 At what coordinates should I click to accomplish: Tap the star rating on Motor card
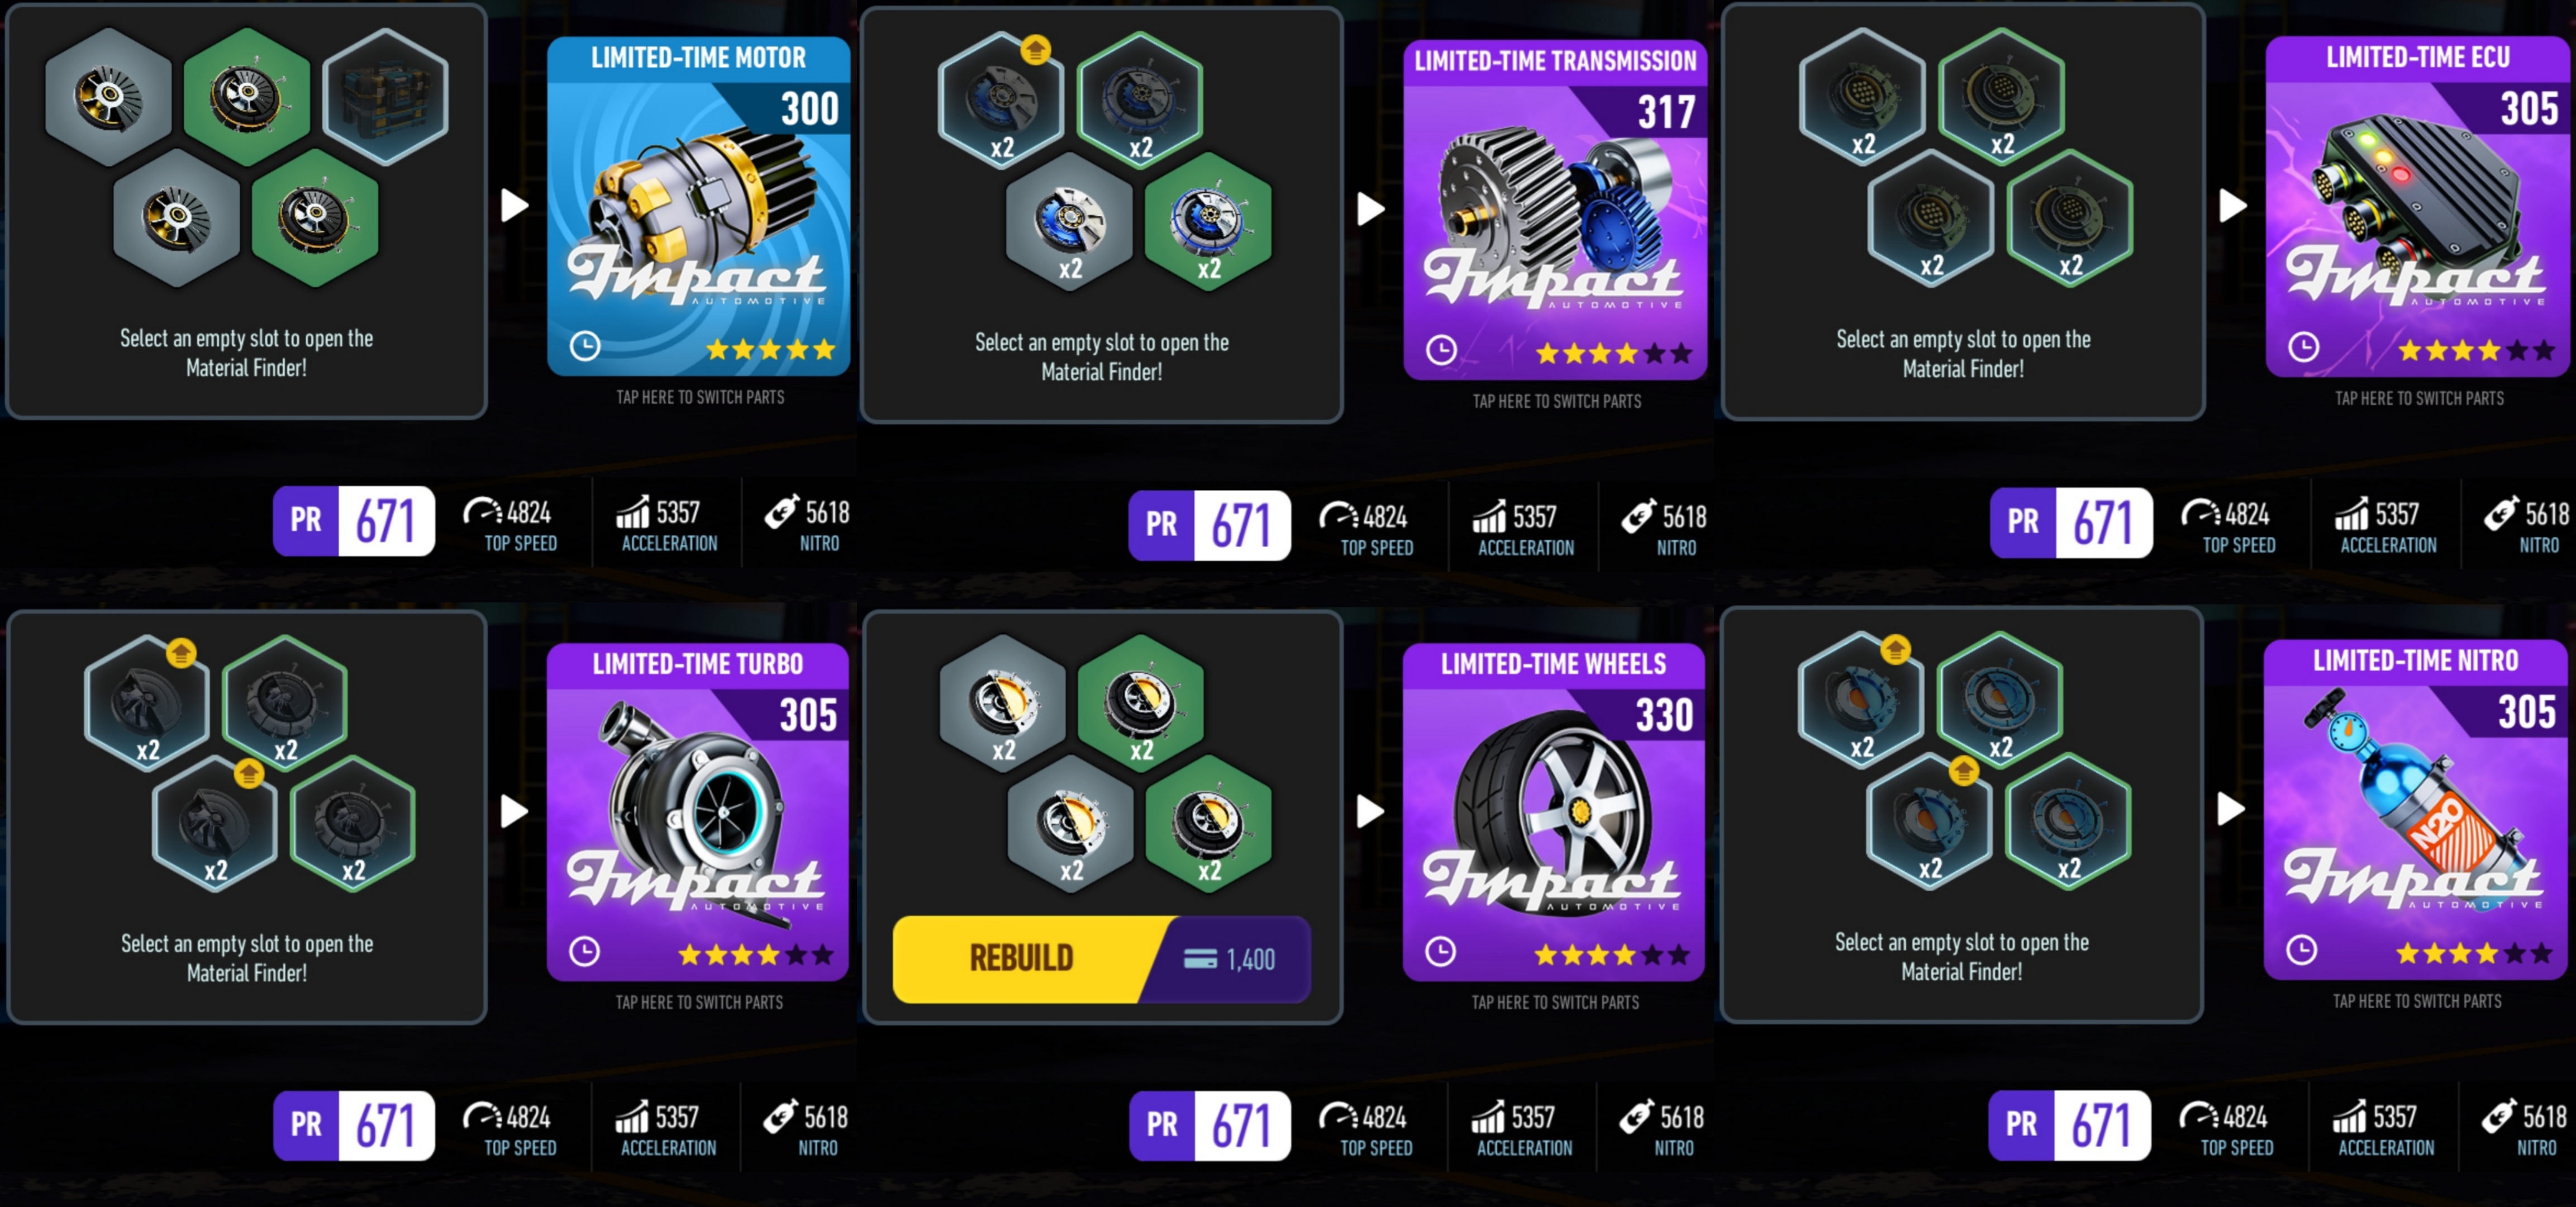[x=770, y=349]
